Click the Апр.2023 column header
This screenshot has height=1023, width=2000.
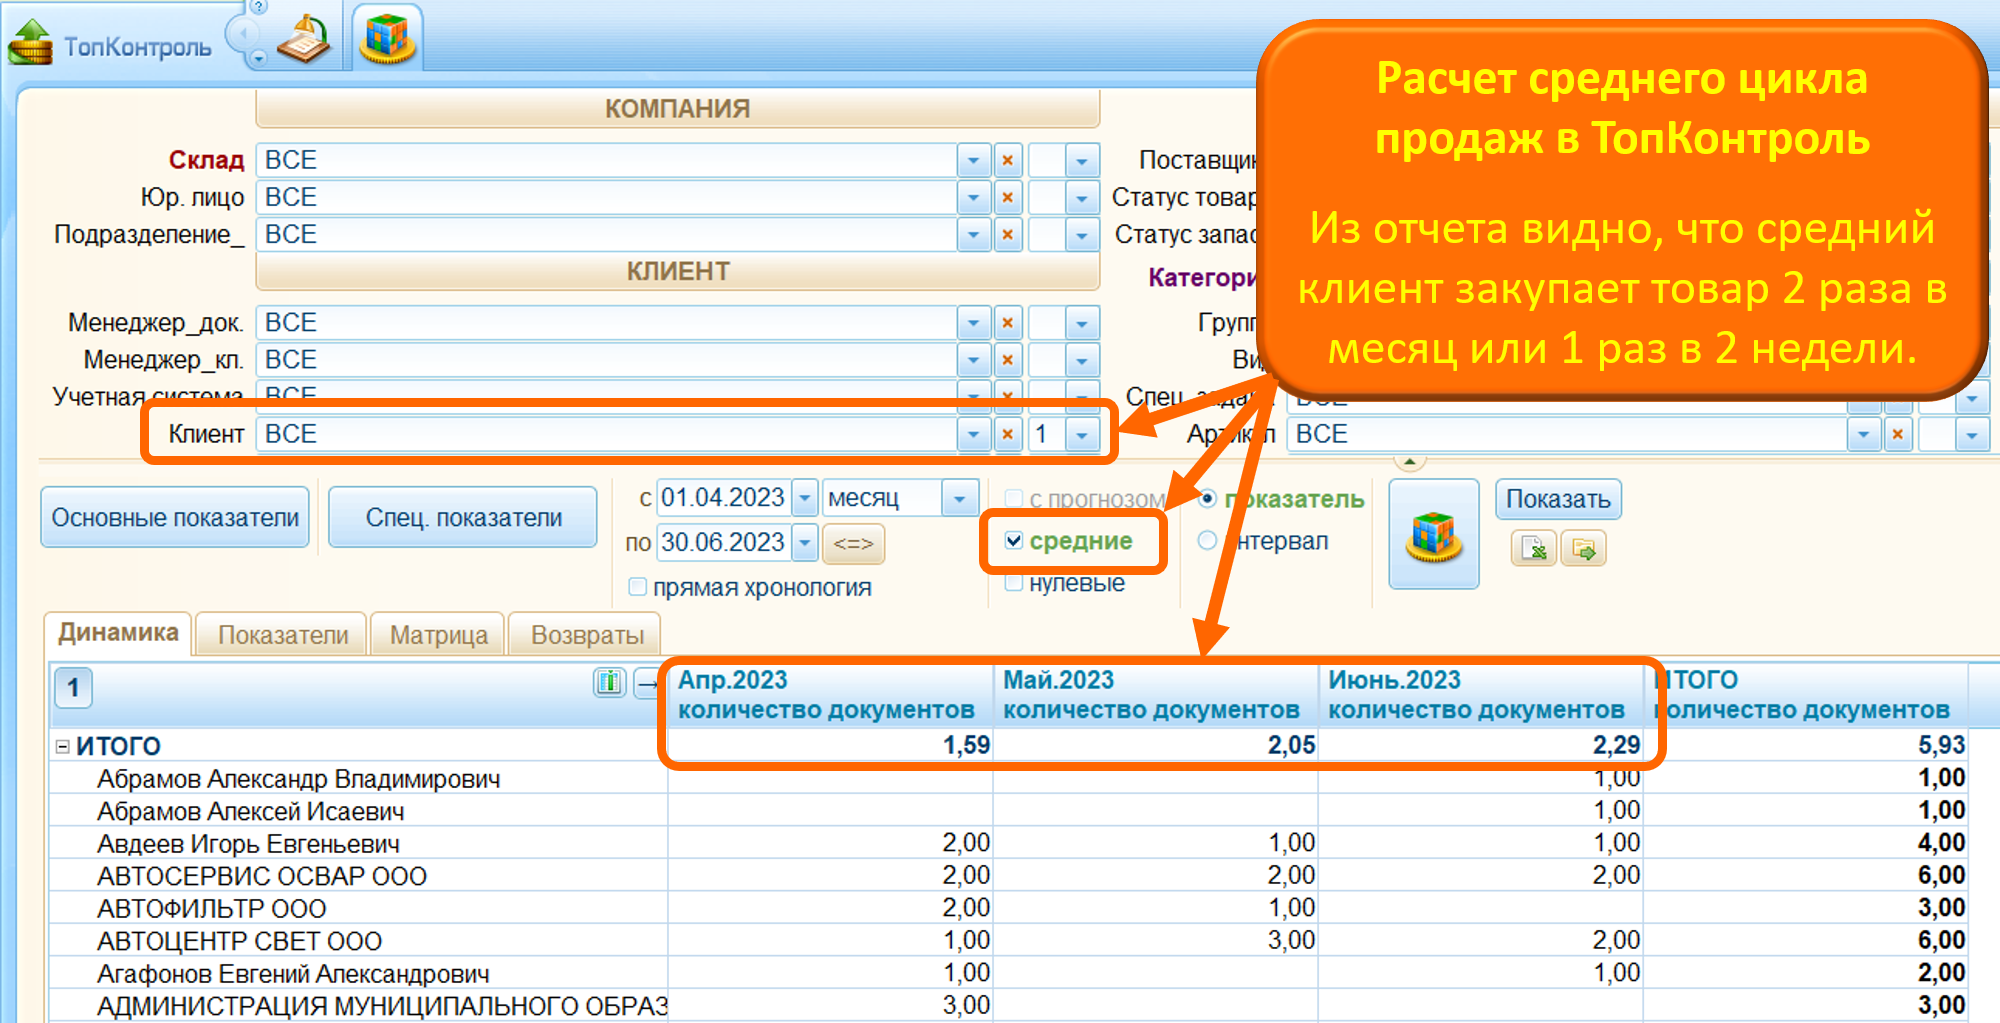click(829, 694)
